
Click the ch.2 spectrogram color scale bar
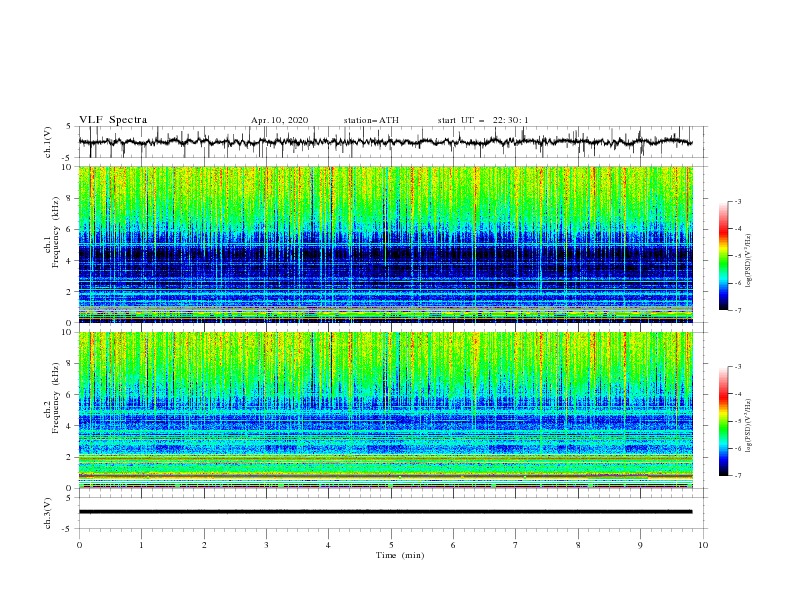point(723,421)
